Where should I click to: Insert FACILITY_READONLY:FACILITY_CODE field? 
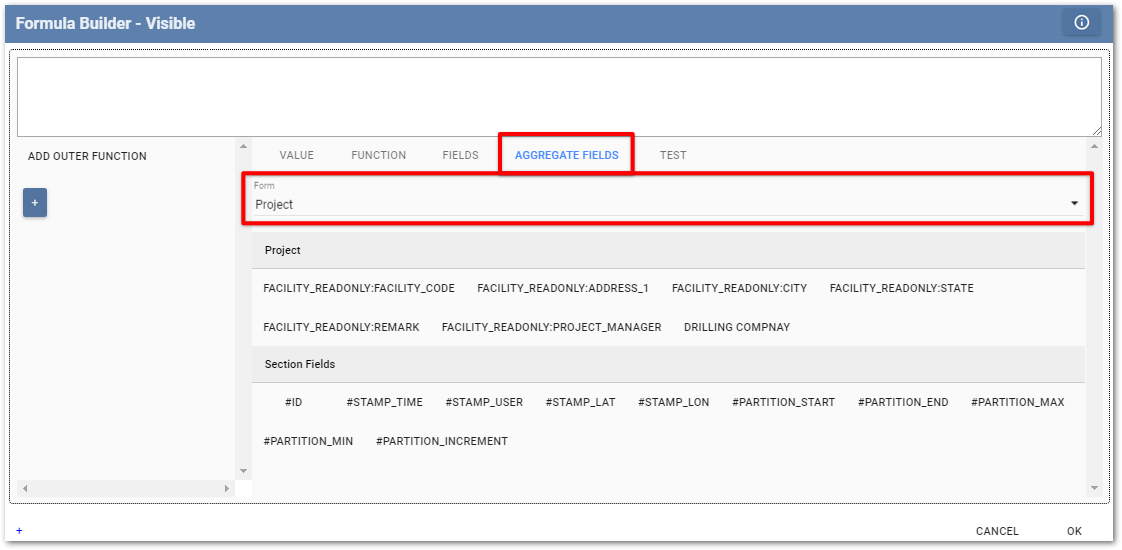pyautogui.click(x=359, y=288)
